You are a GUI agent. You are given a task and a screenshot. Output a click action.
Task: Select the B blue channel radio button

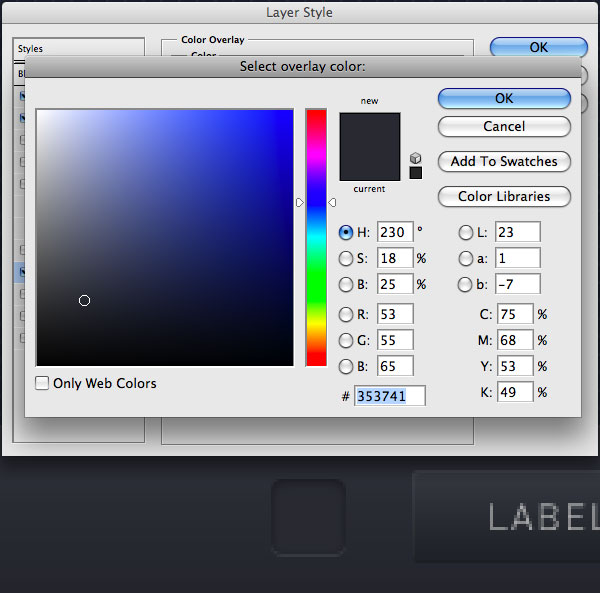[x=346, y=366]
